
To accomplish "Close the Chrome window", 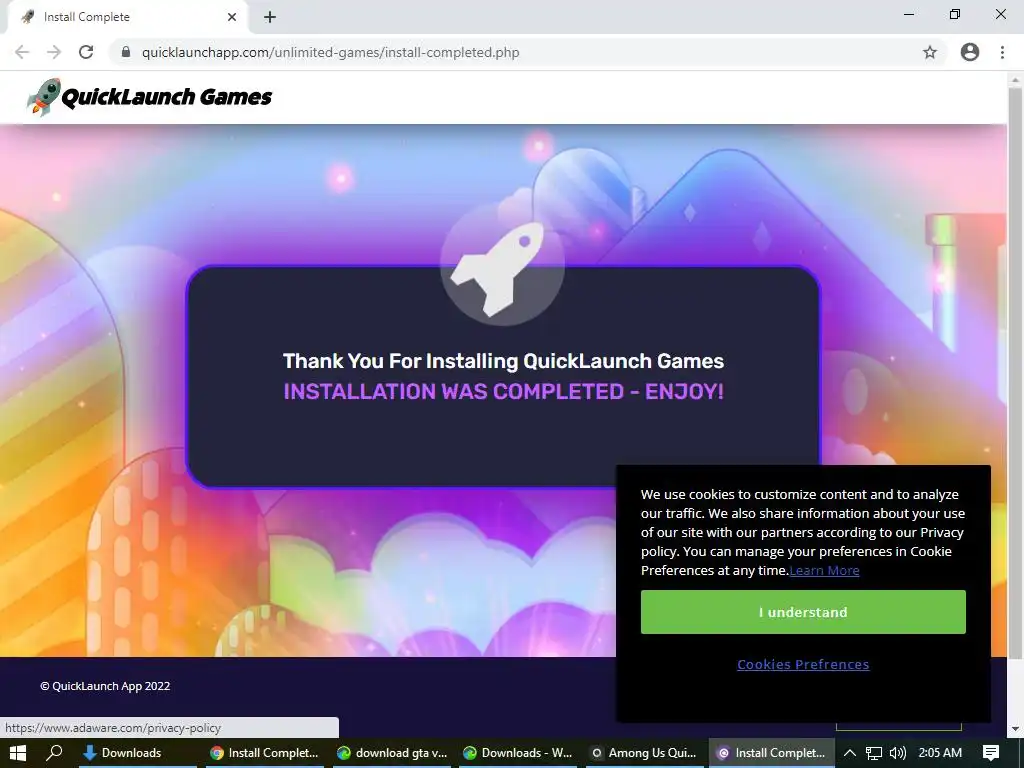I will point(1000,14).
